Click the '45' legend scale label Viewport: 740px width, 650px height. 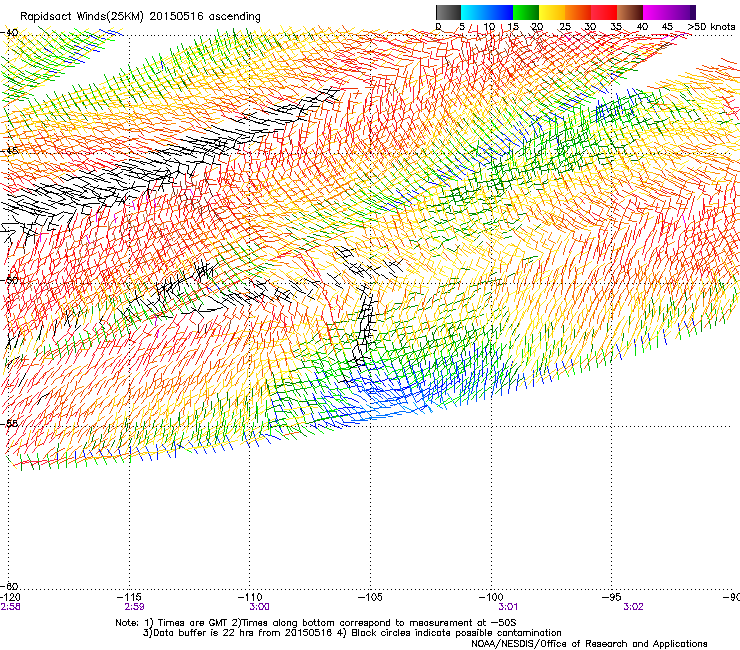point(667,27)
